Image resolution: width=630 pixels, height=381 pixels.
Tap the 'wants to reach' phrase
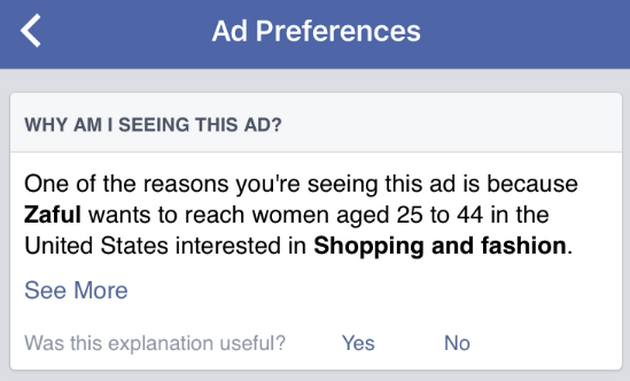(166, 215)
